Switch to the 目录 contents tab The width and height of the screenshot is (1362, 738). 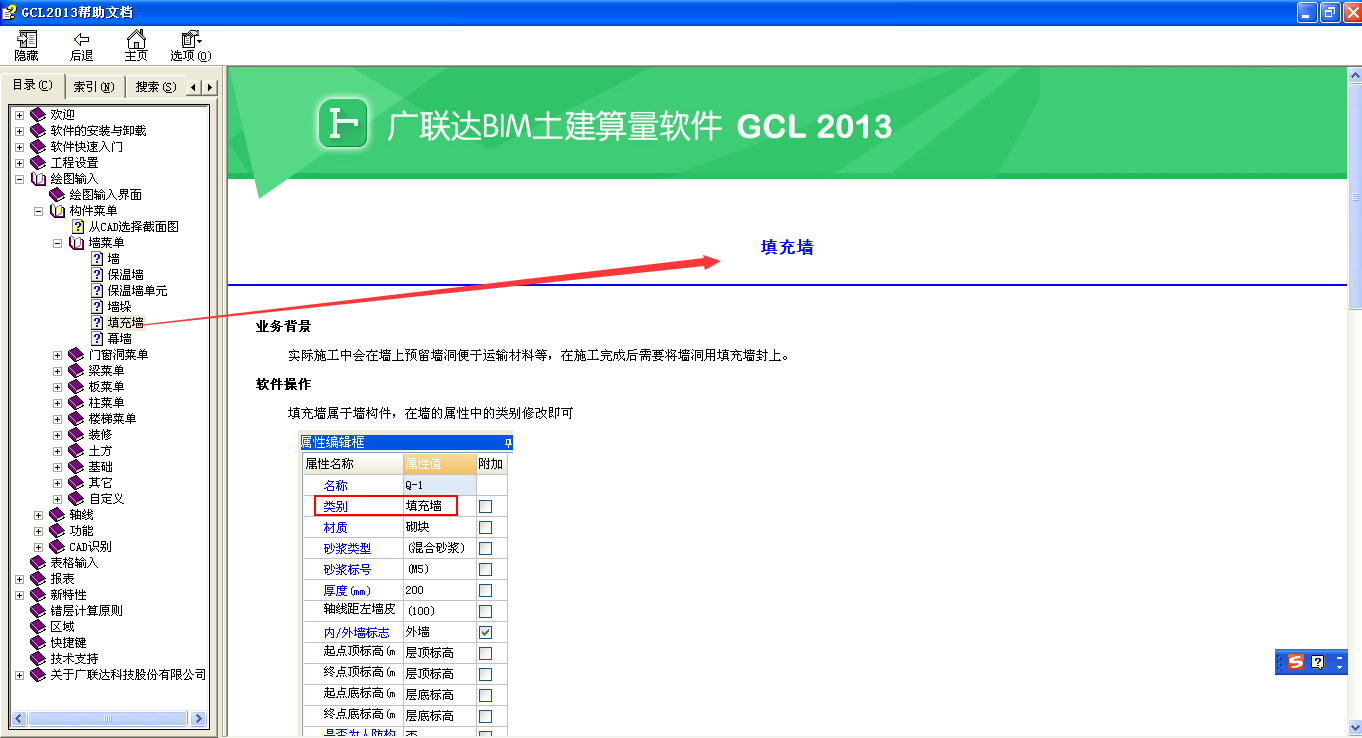click(32, 85)
